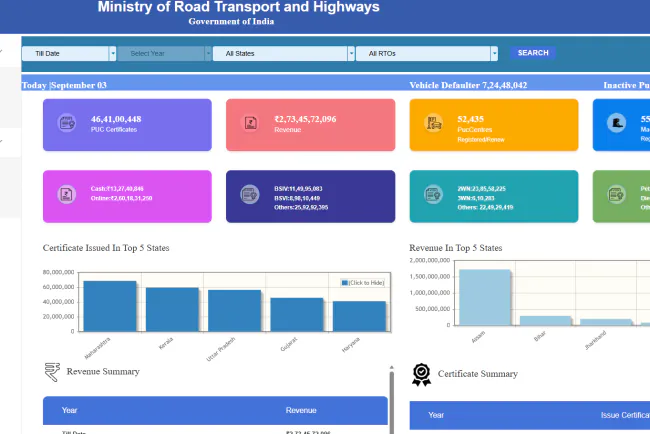Toggle the chart legend Click to Hide
The height and width of the screenshot is (434, 650).
(x=363, y=283)
